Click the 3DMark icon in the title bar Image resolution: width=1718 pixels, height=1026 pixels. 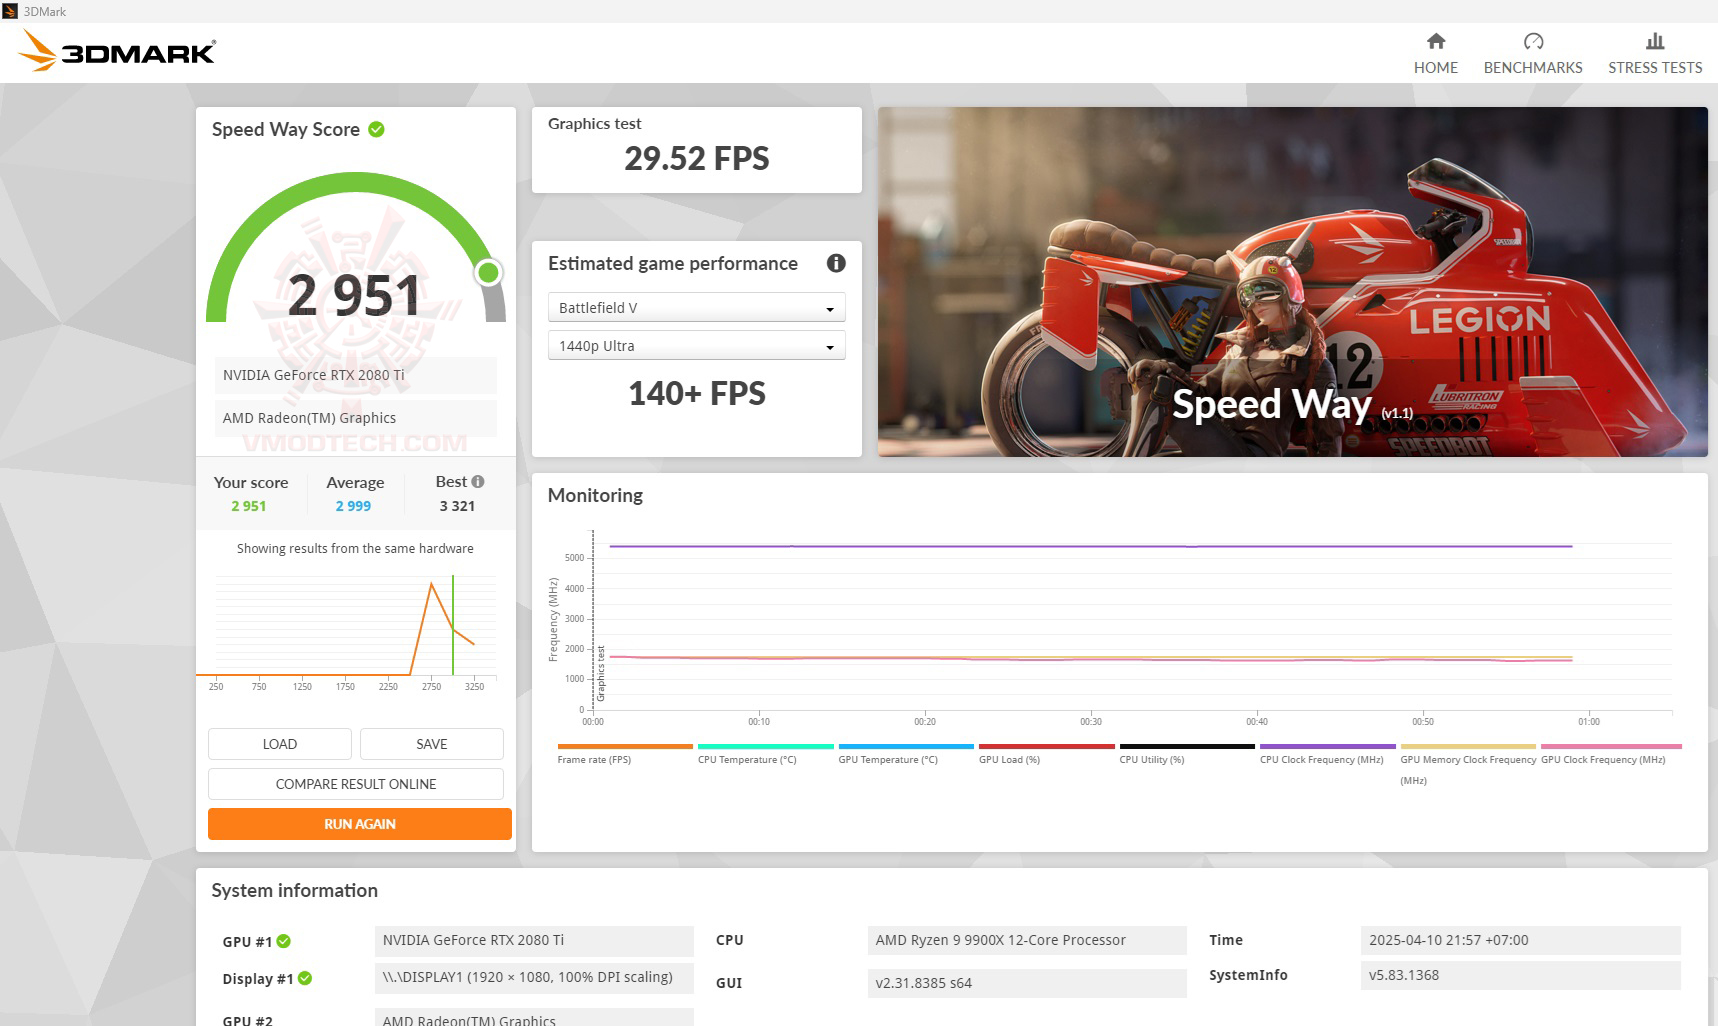click(11, 11)
